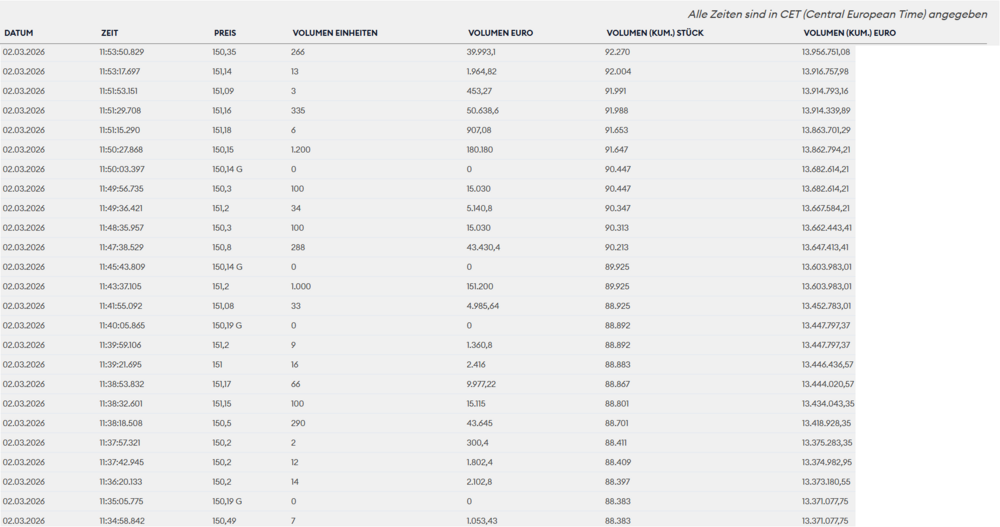
Task: Click the VOLUMEN EINHEITEN column header
Action: pos(335,33)
